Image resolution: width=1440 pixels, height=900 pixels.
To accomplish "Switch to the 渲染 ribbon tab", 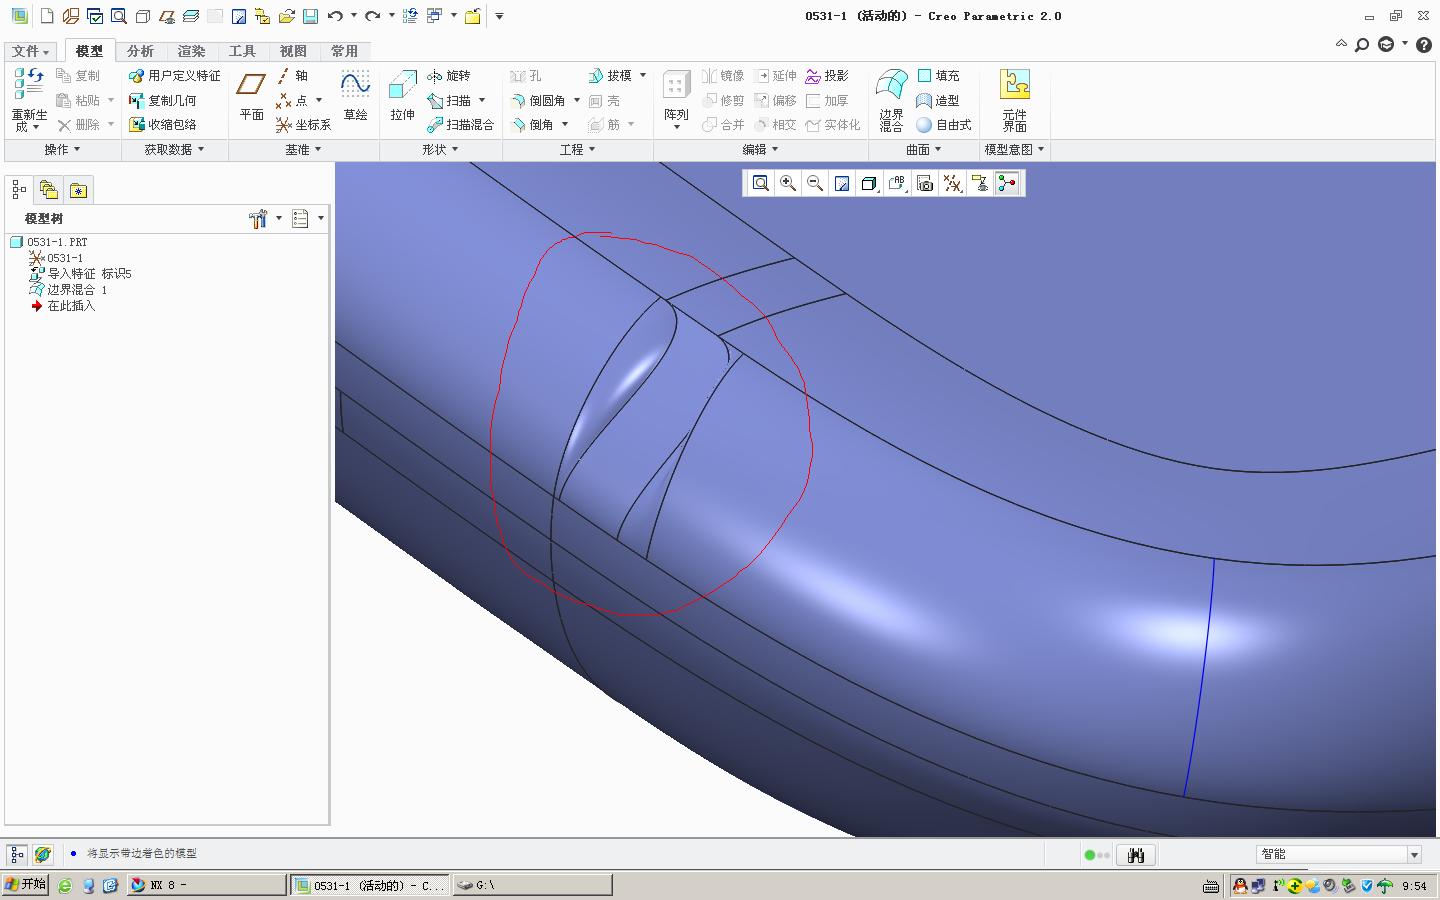I will click(191, 51).
